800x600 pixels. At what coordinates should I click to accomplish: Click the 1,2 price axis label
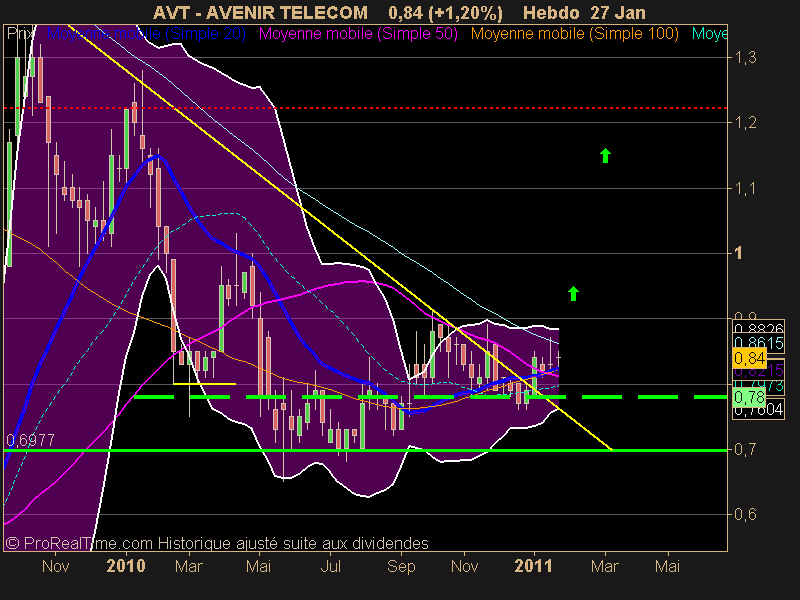click(745, 122)
